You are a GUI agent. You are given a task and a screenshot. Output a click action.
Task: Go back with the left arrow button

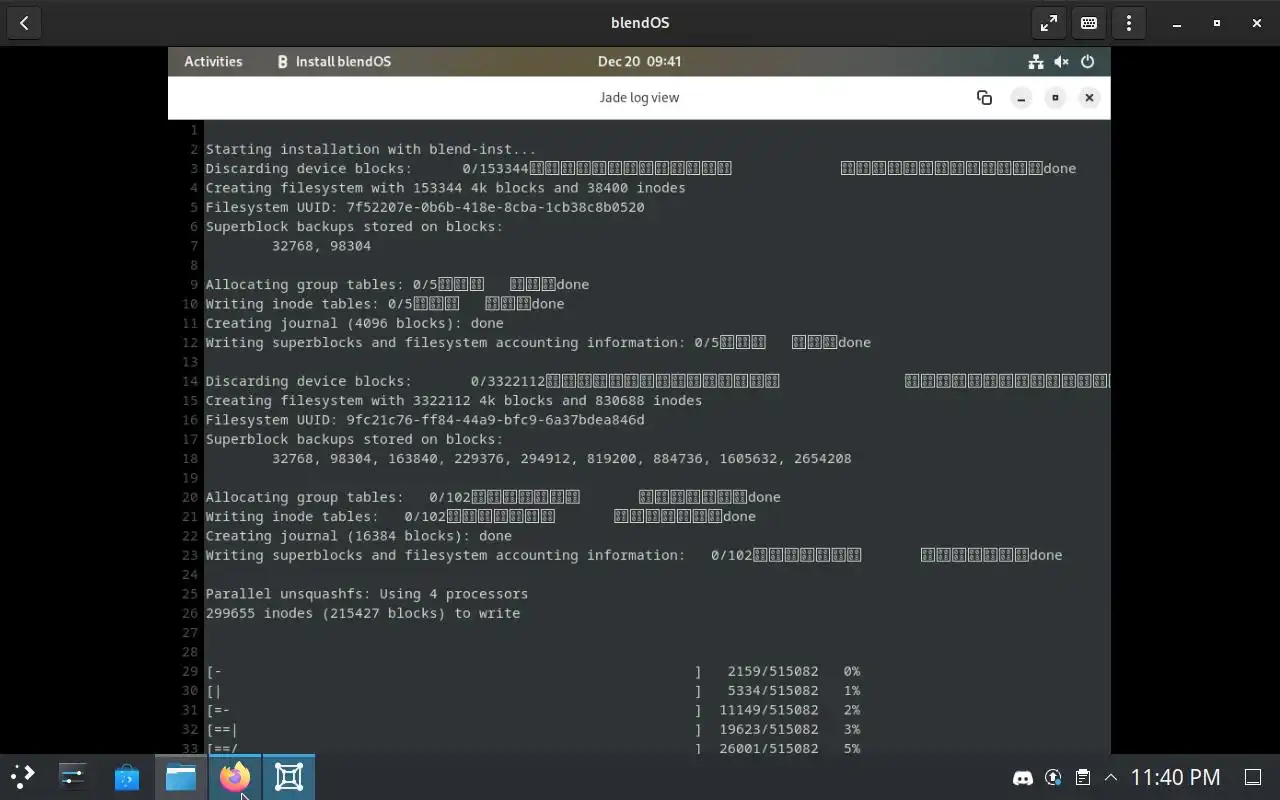pyautogui.click(x=24, y=23)
